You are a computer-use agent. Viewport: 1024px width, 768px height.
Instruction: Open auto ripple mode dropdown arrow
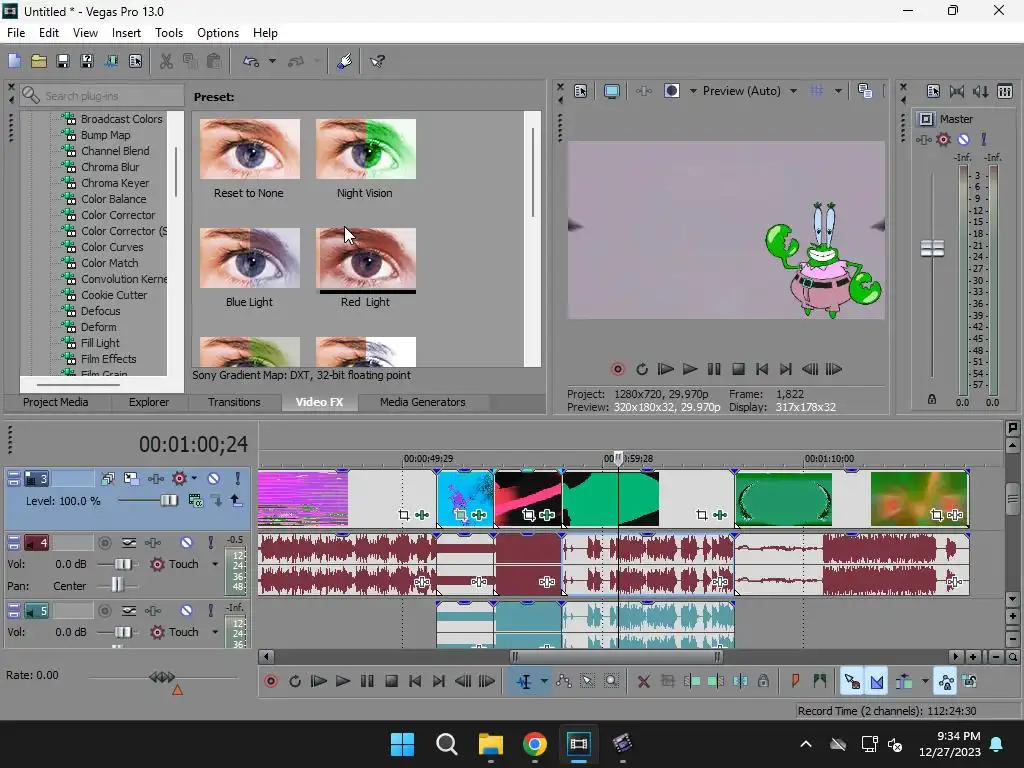(925, 682)
